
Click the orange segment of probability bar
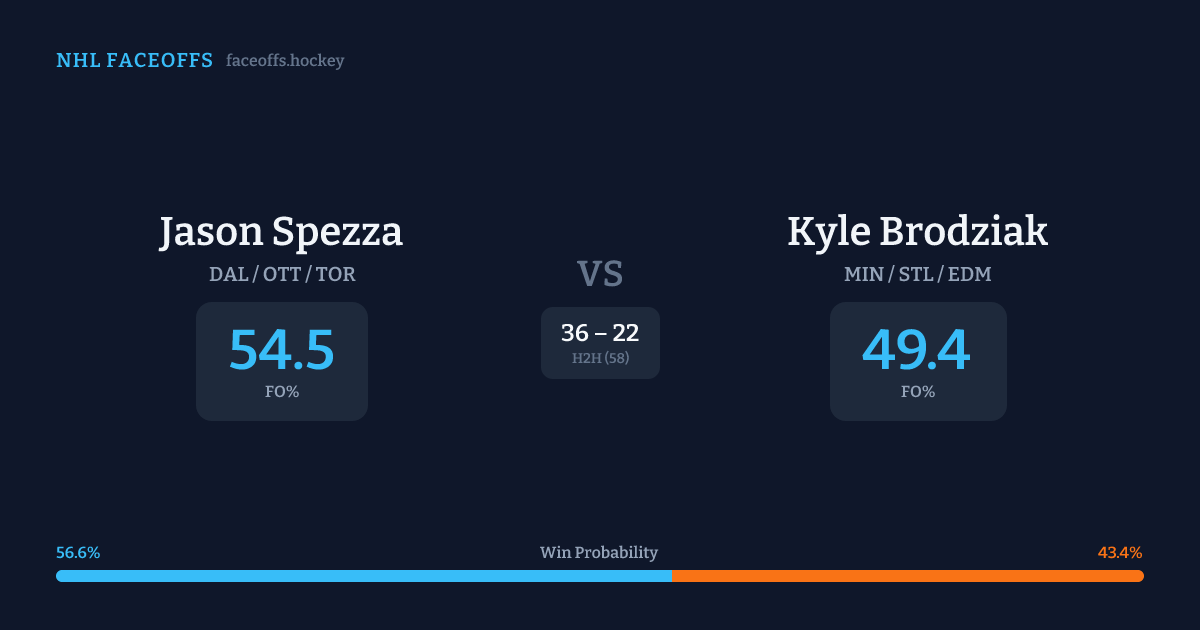[907, 576]
